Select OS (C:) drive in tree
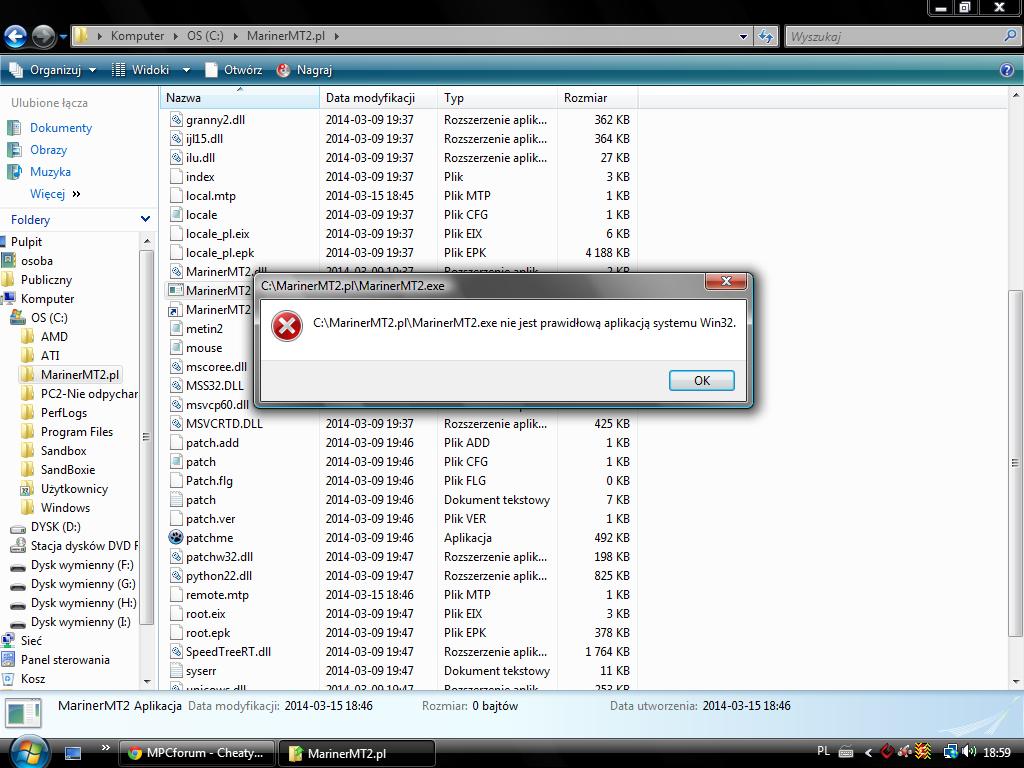This screenshot has width=1024, height=768. click(x=49, y=317)
